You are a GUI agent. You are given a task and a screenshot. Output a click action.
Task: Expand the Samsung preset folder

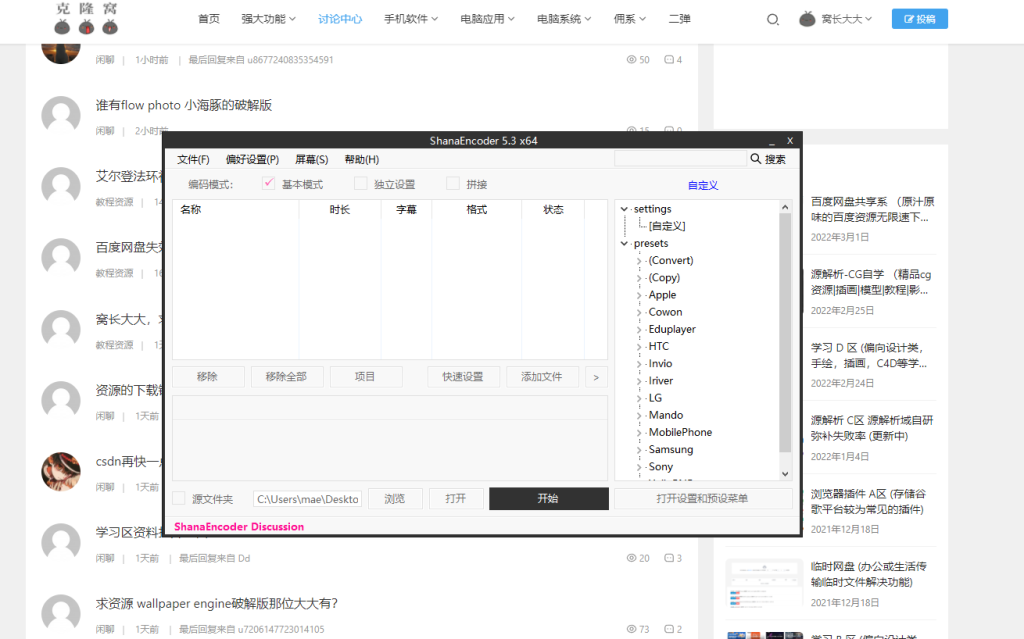[639, 450]
